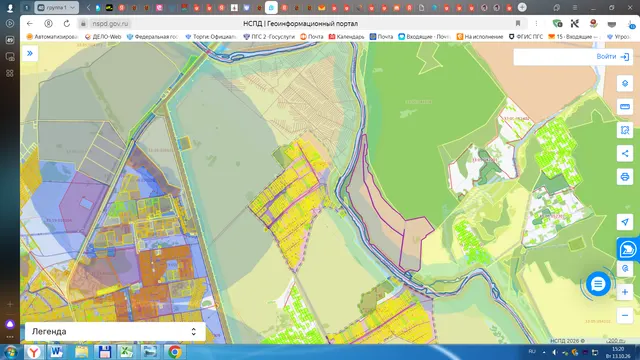This screenshot has height=360, width=640.
Task: Open bookmark 'ФГИС ПГС'
Action: [x=526, y=37]
